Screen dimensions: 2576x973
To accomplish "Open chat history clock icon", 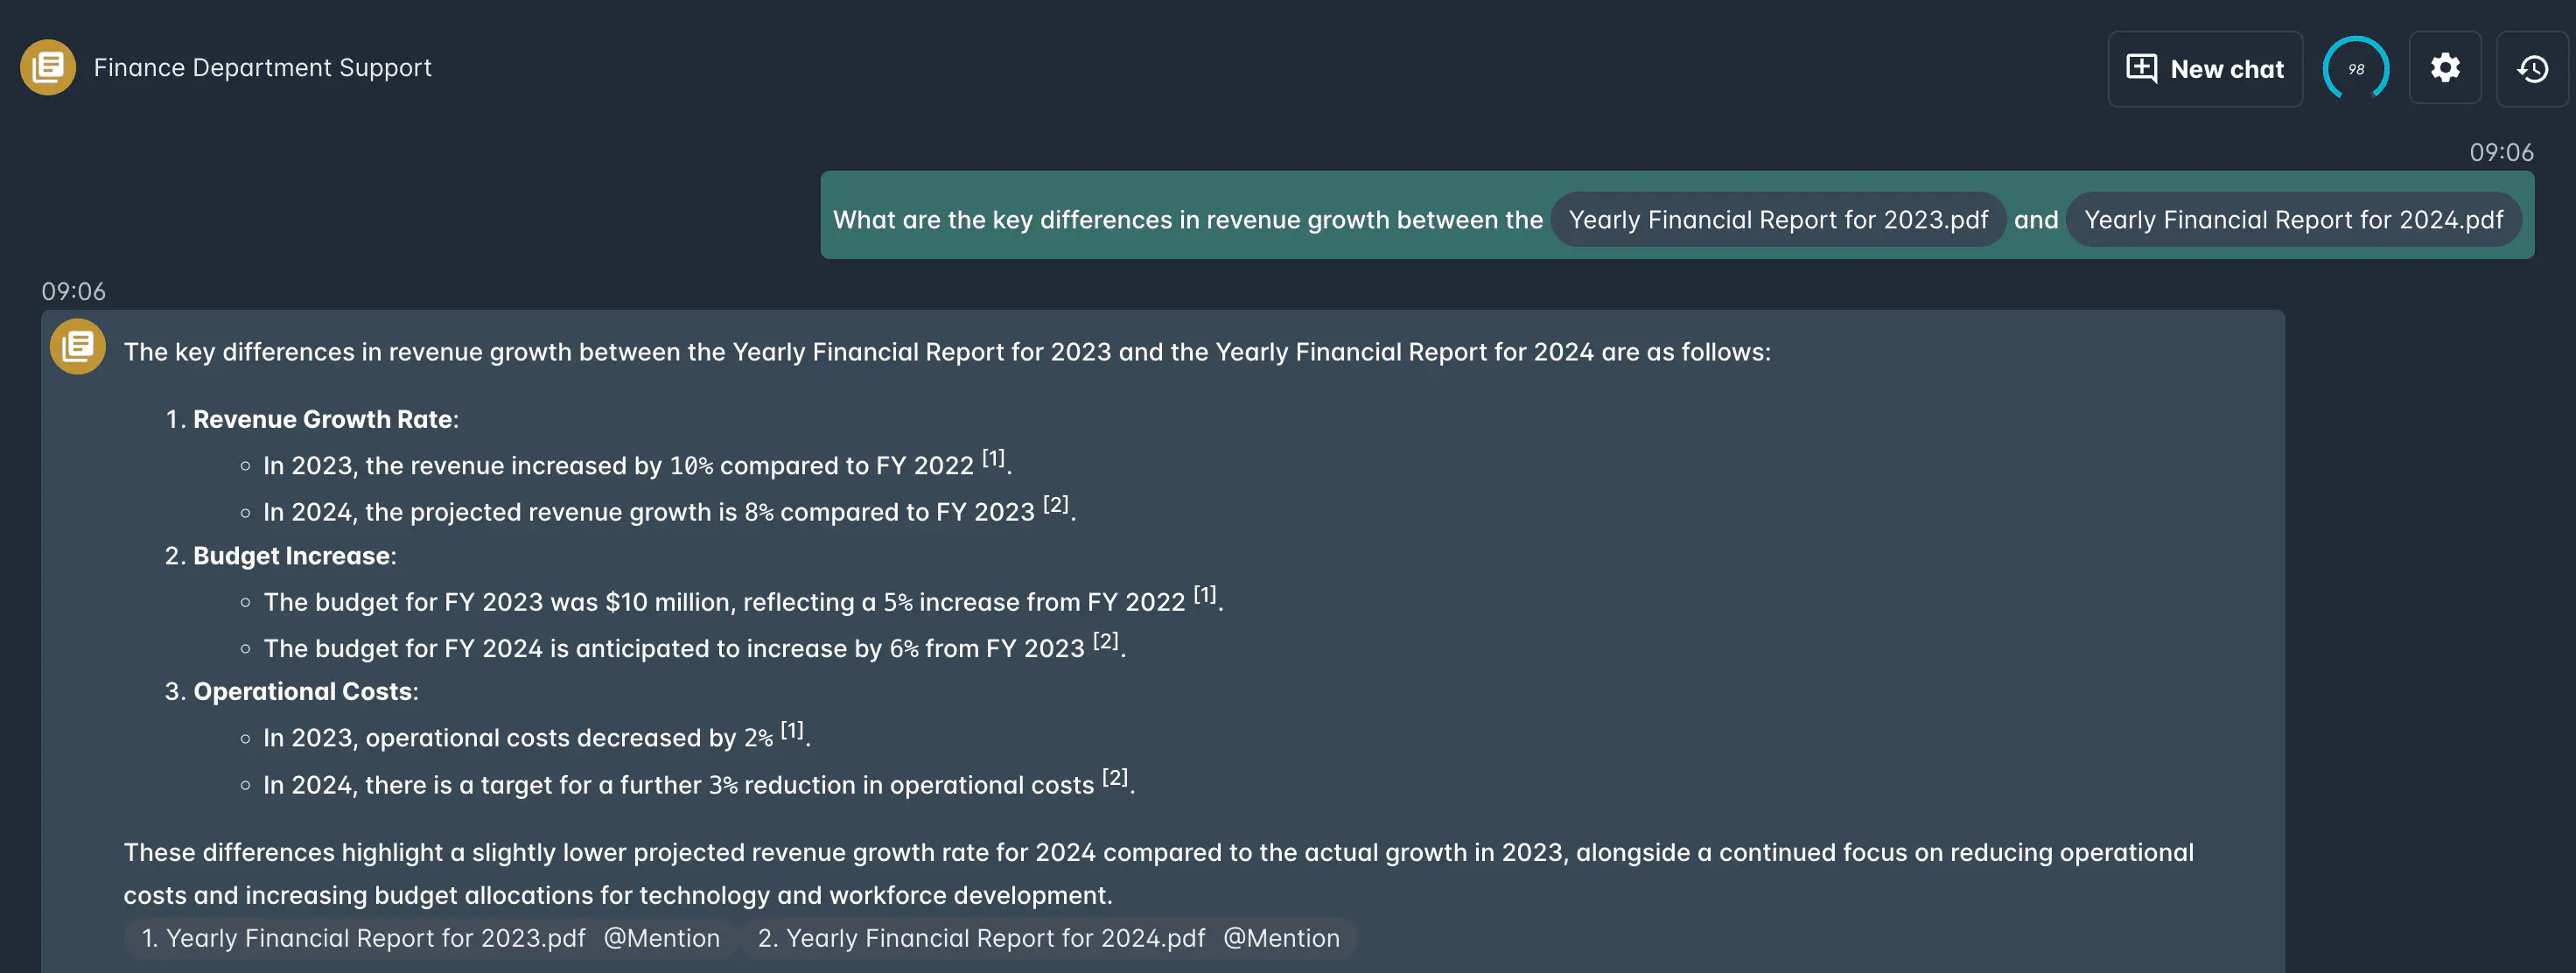I will tap(2532, 69).
